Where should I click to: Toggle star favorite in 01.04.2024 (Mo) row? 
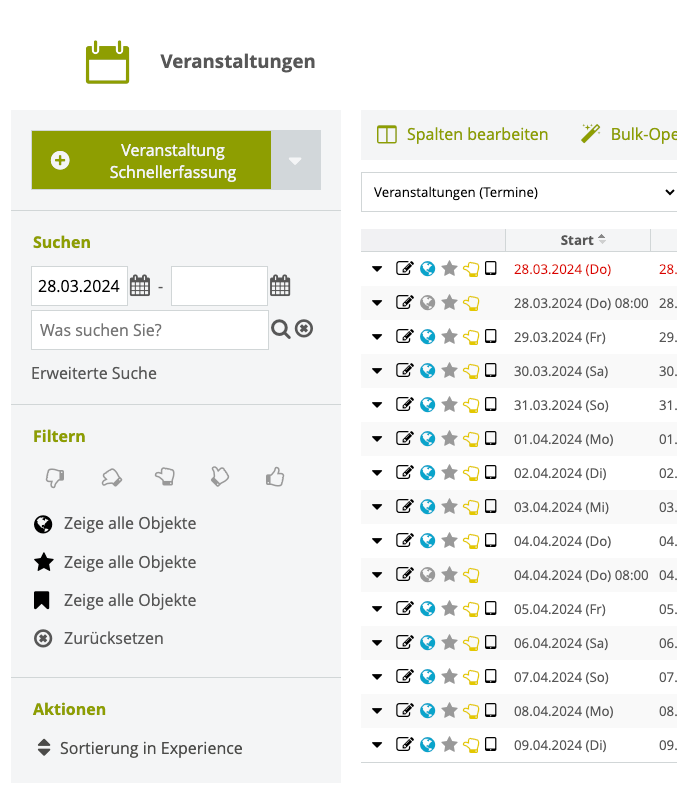coord(449,438)
